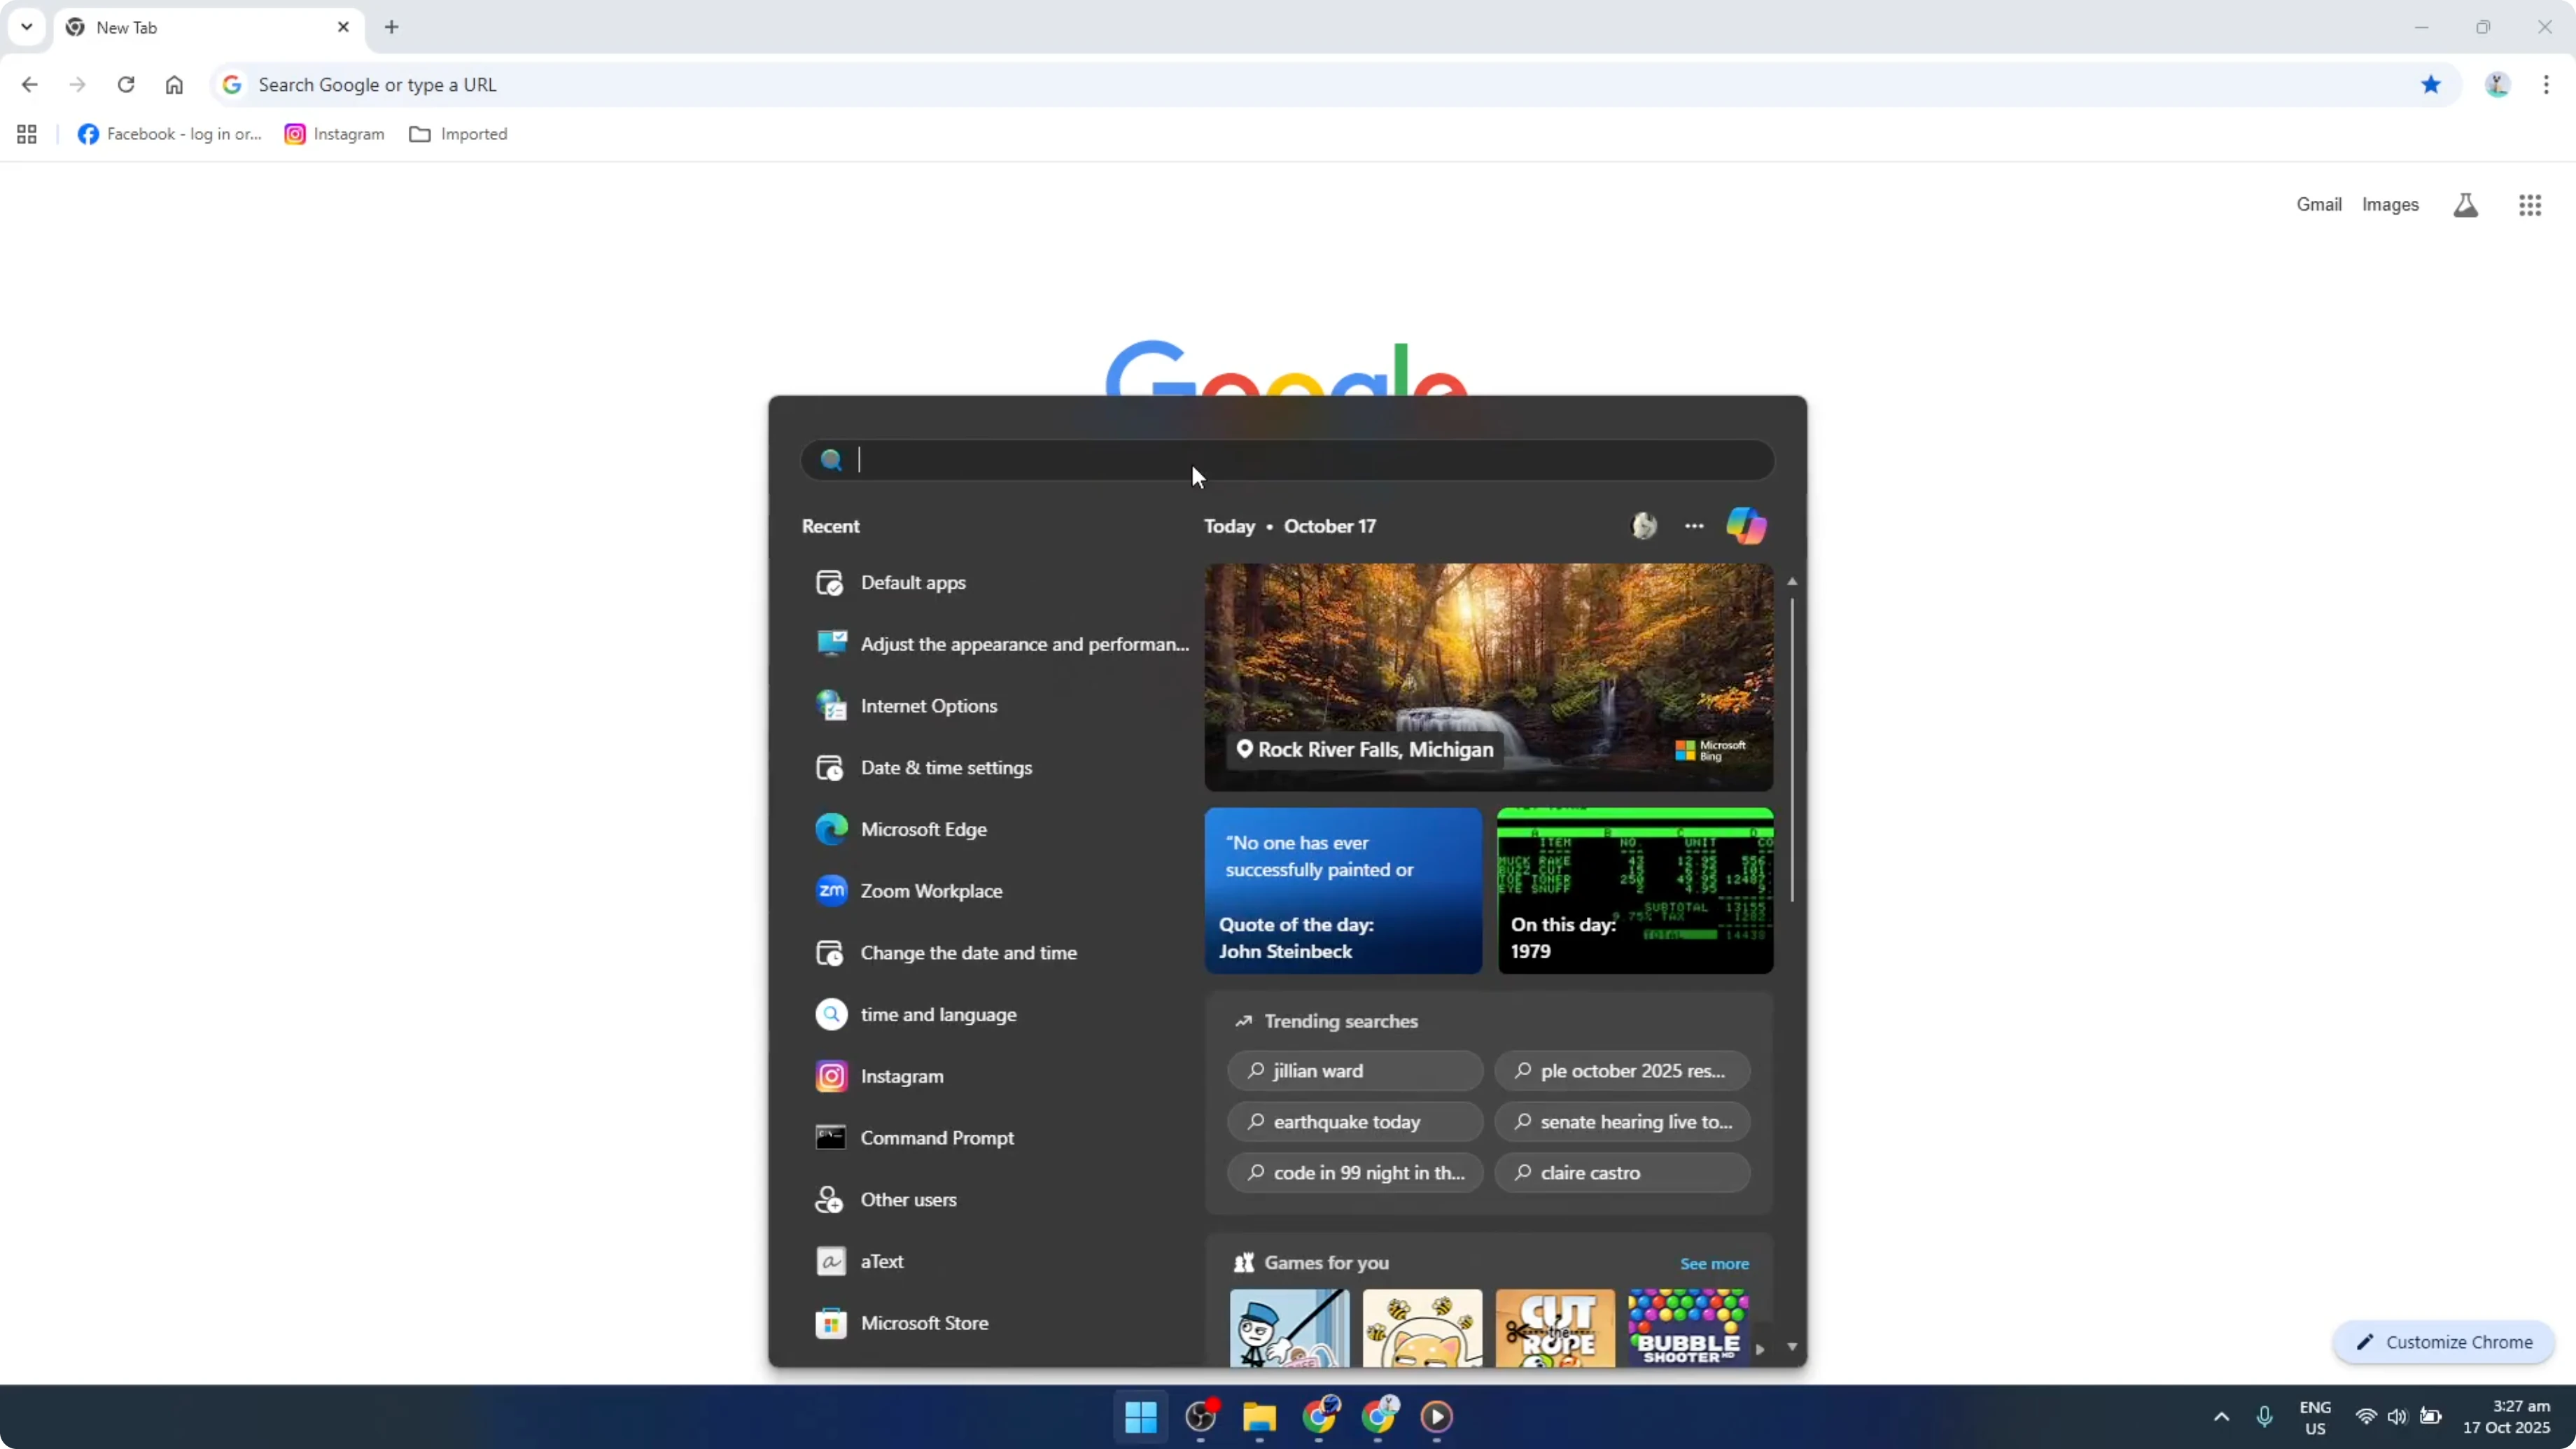Reload the page with the refresh icon

point(126,85)
